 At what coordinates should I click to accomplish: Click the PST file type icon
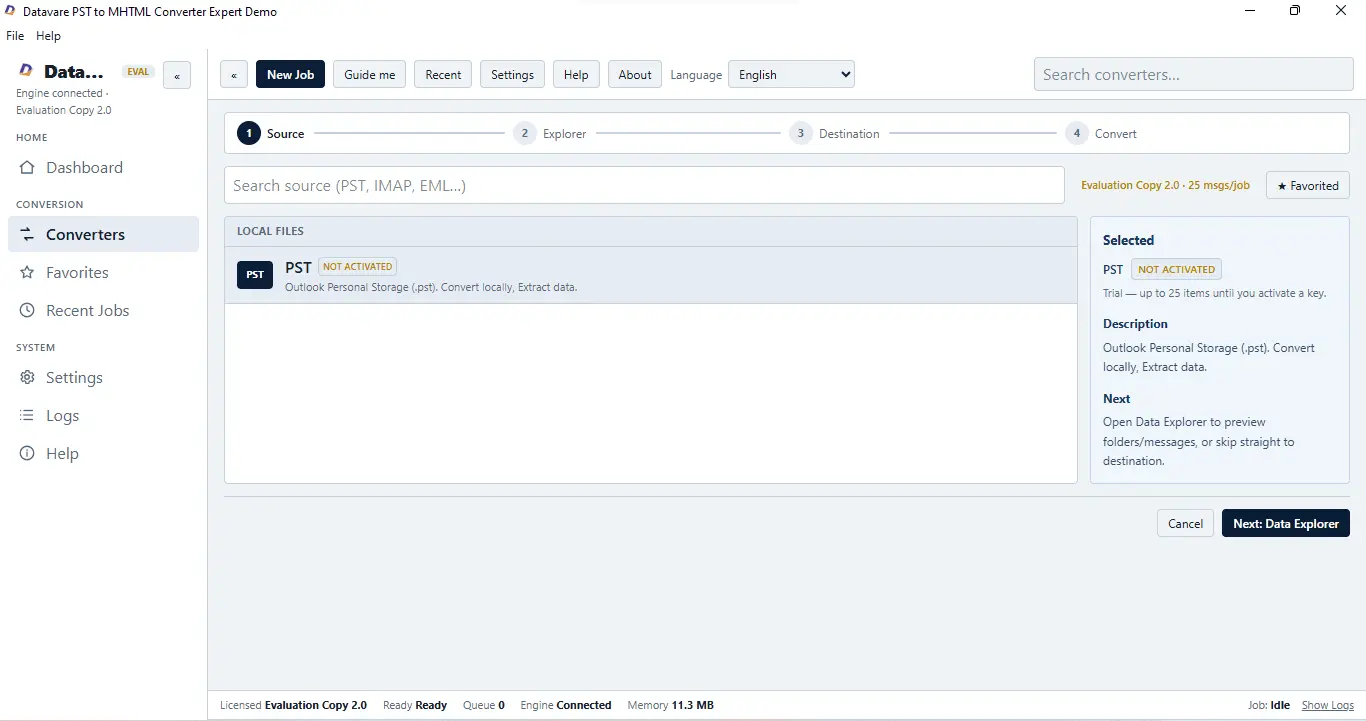255,275
